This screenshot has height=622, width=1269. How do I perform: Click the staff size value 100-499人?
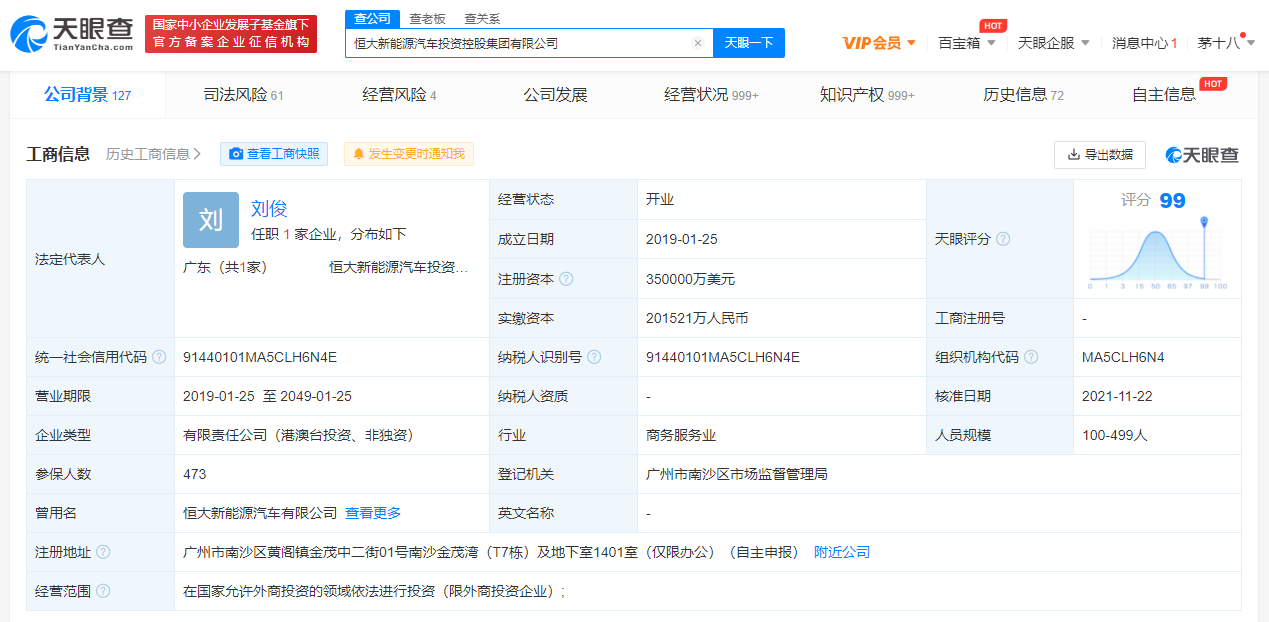1115,435
